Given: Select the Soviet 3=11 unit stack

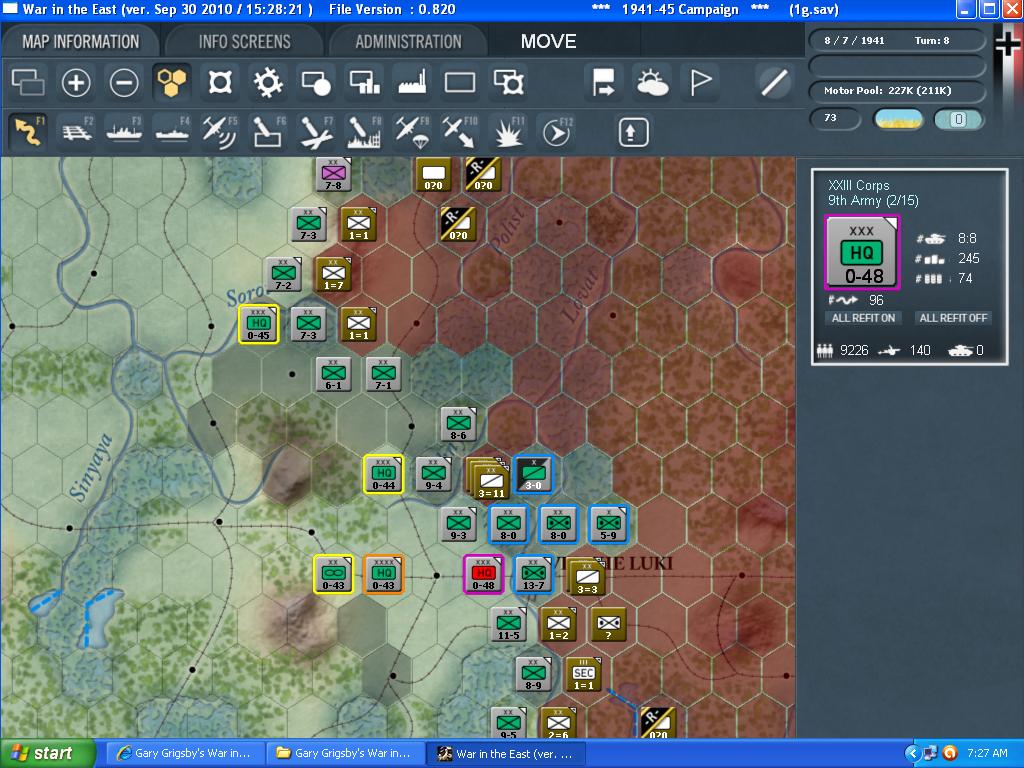Looking at the screenshot, I should (x=488, y=477).
